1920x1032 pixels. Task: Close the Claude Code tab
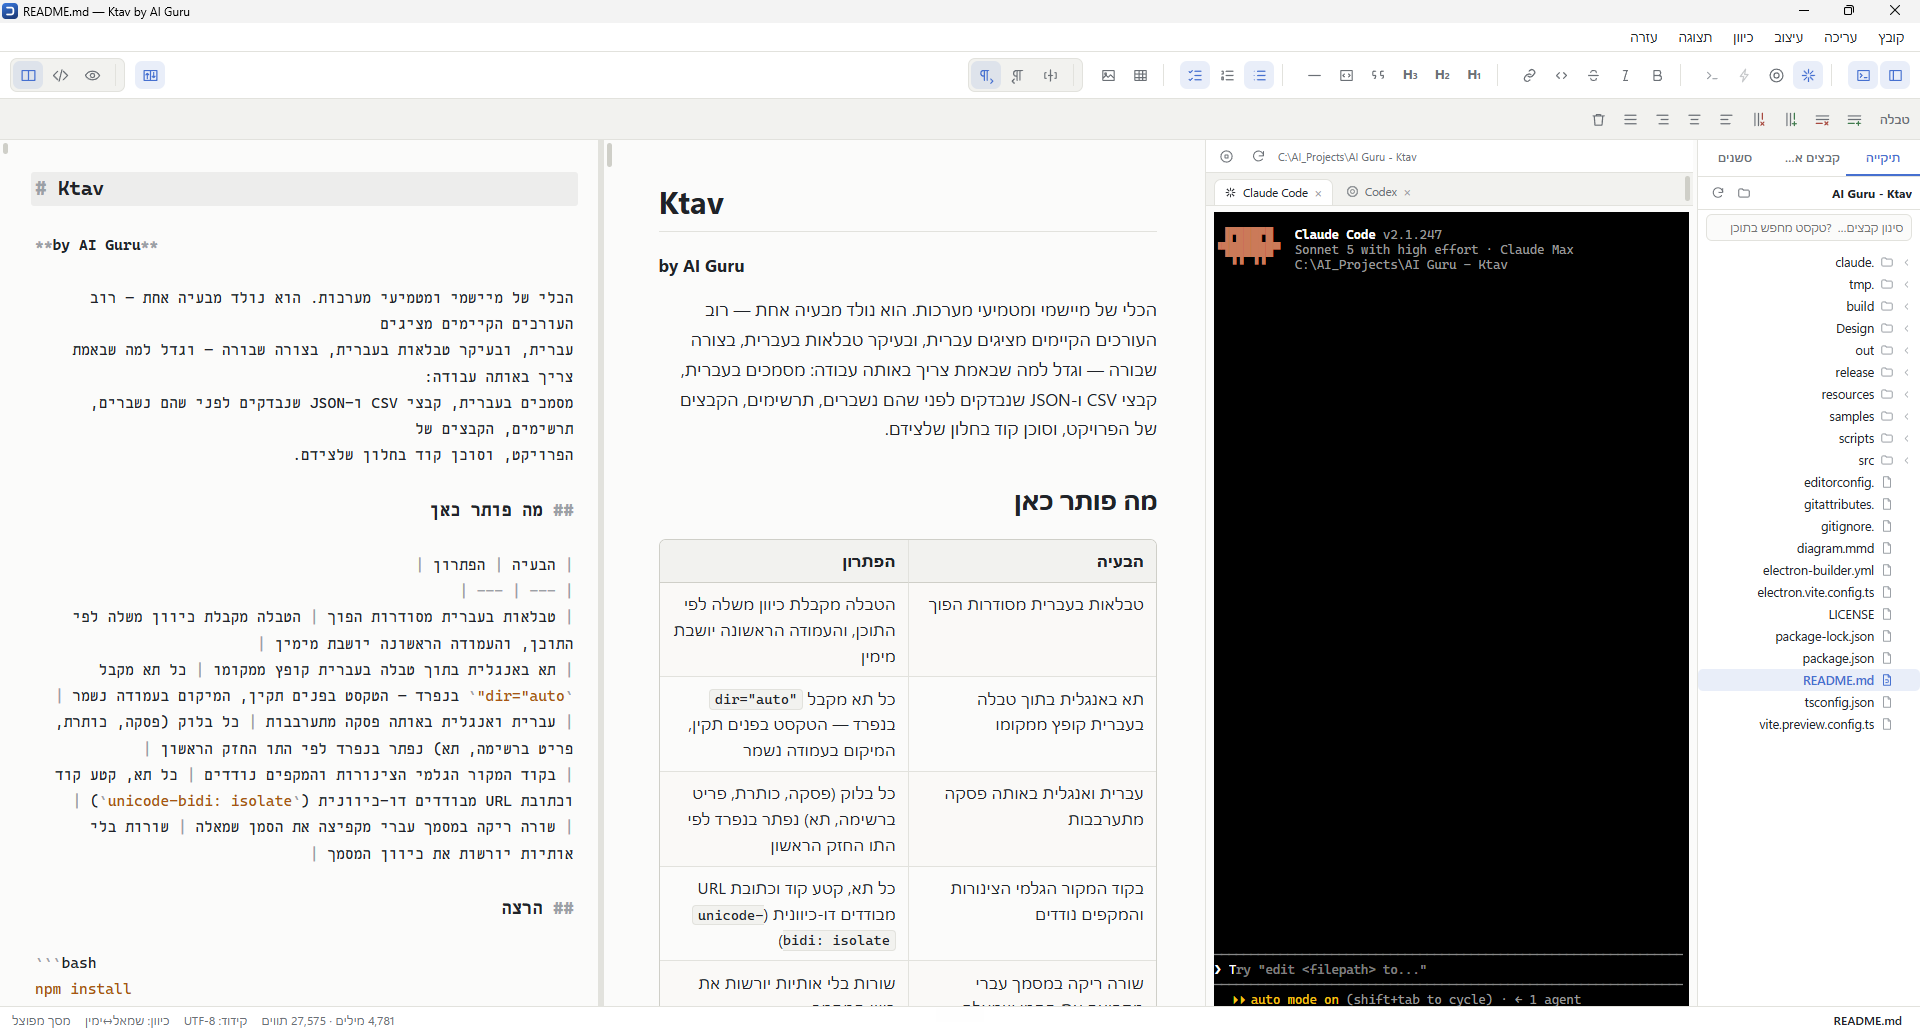pyautogui.click(x=1318, y=193)
